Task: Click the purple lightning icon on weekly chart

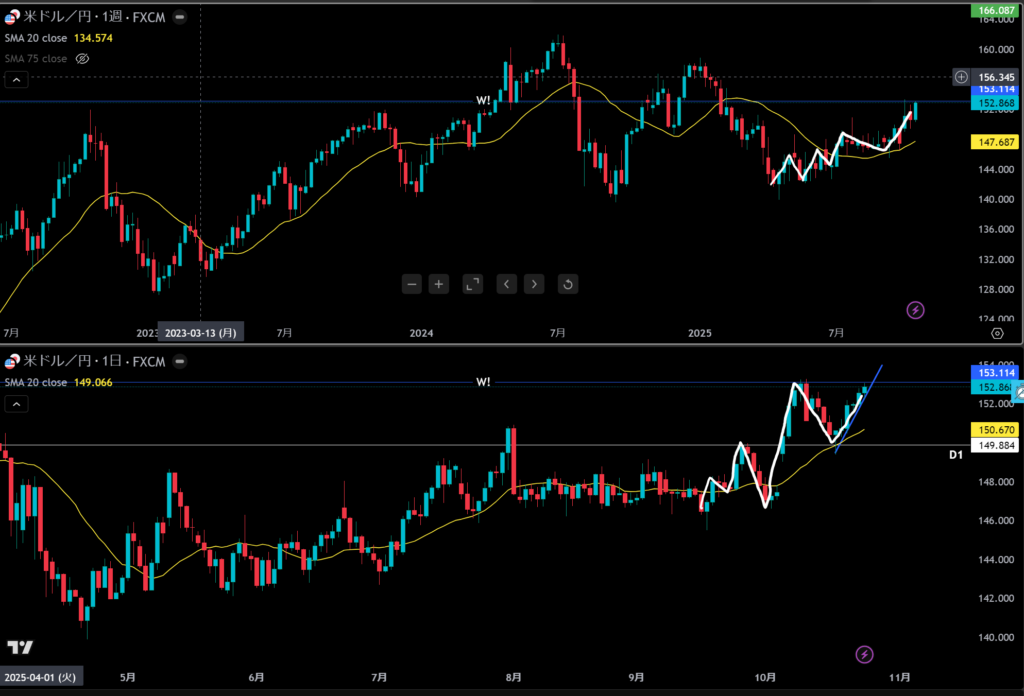Action: point(915,310)
